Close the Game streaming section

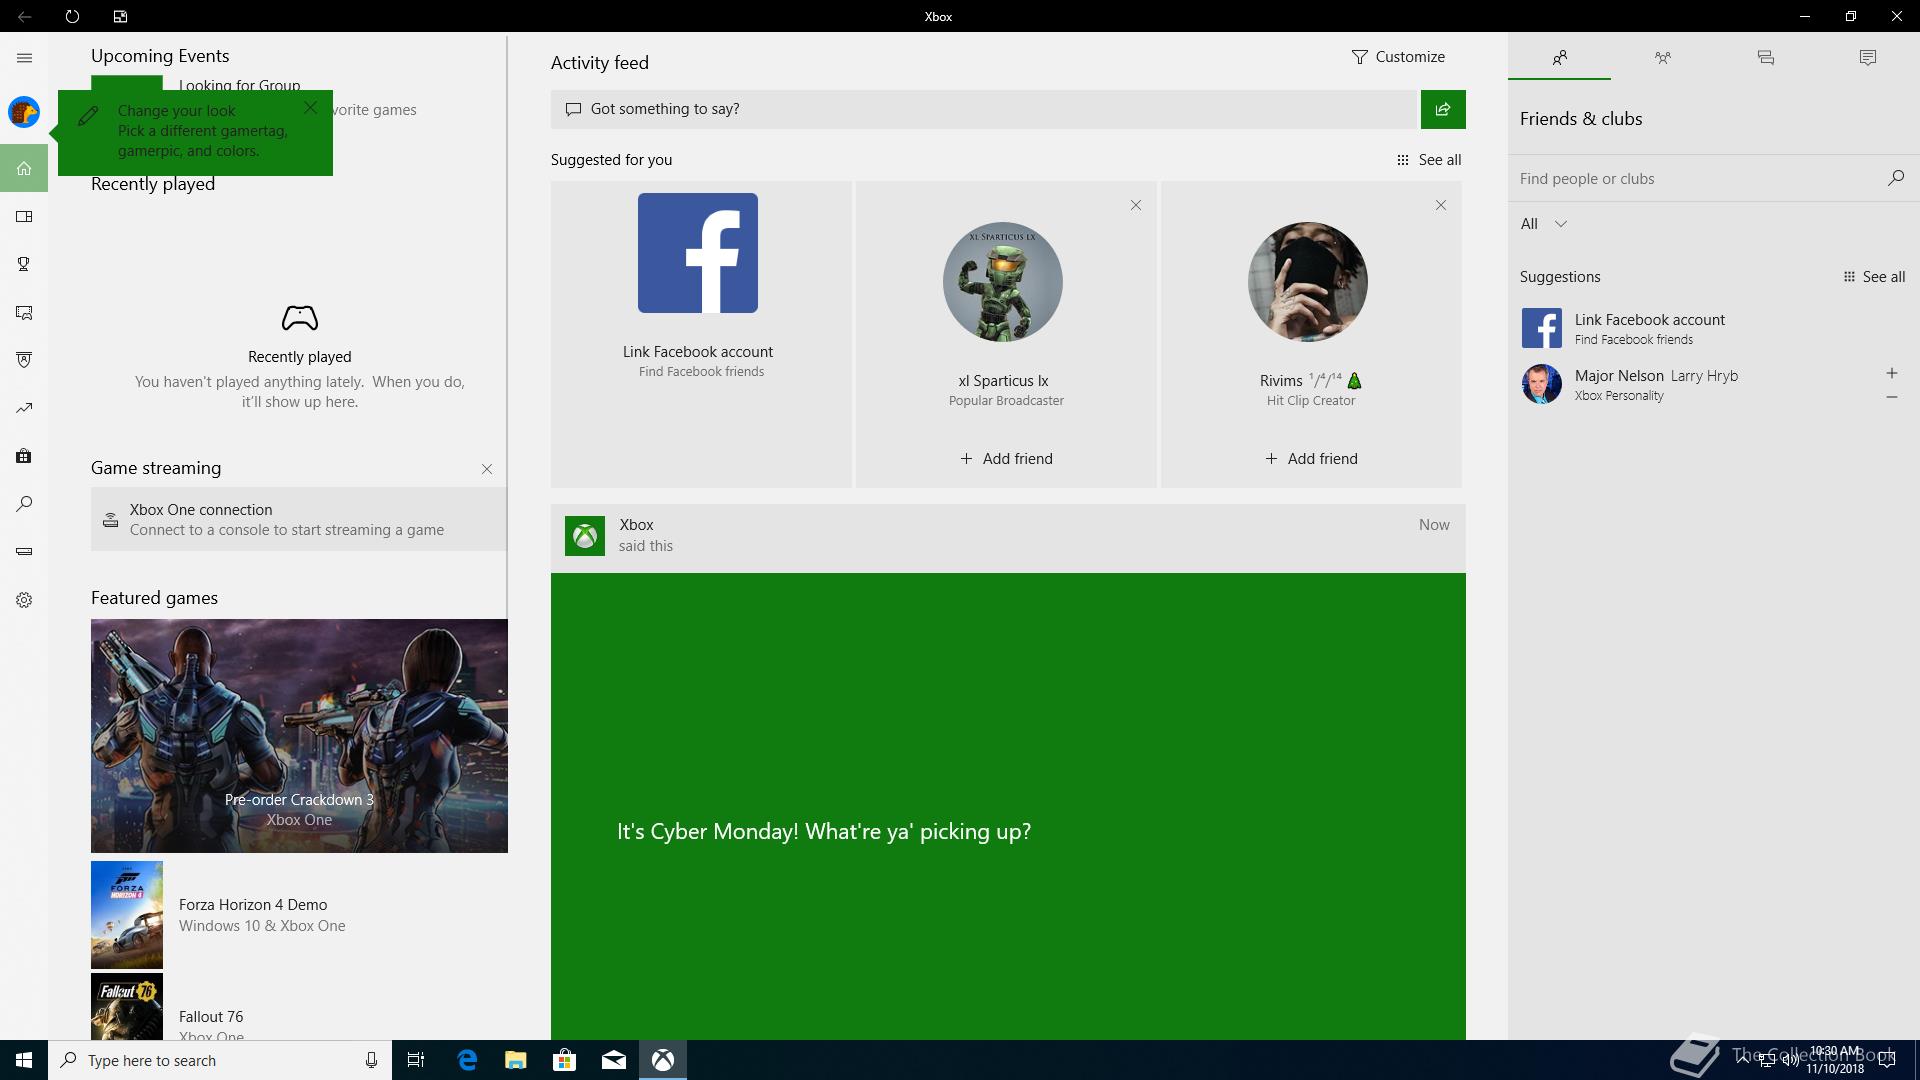click(487, 469)
